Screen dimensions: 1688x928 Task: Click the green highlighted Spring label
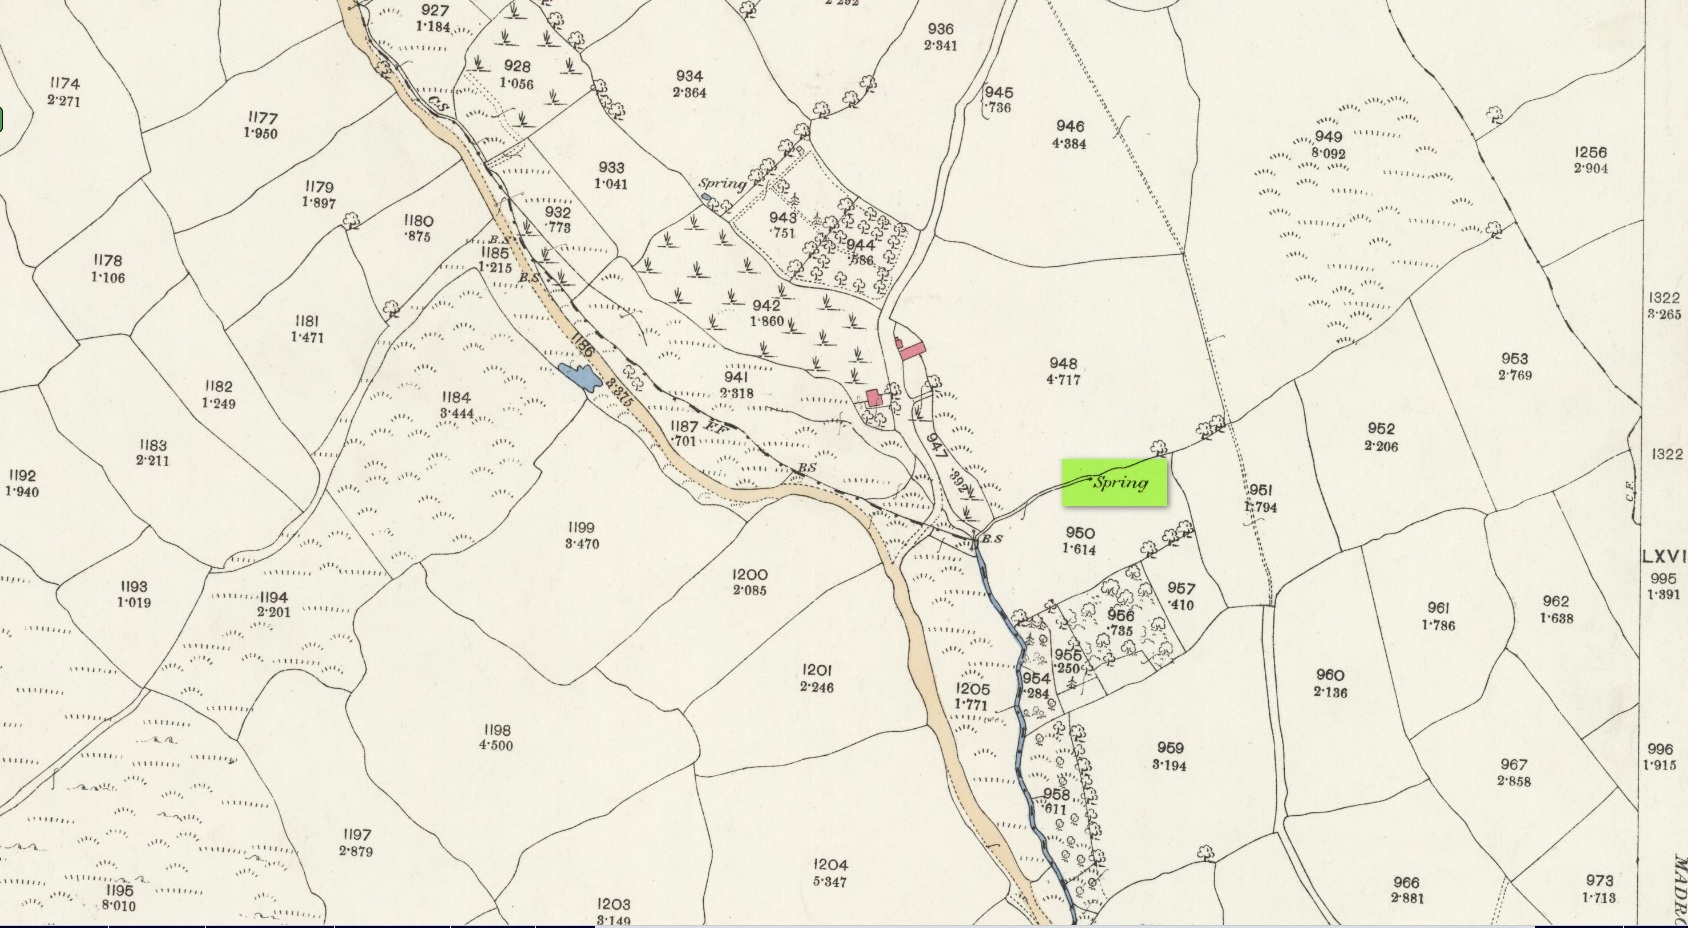(x=1114, y=483)
